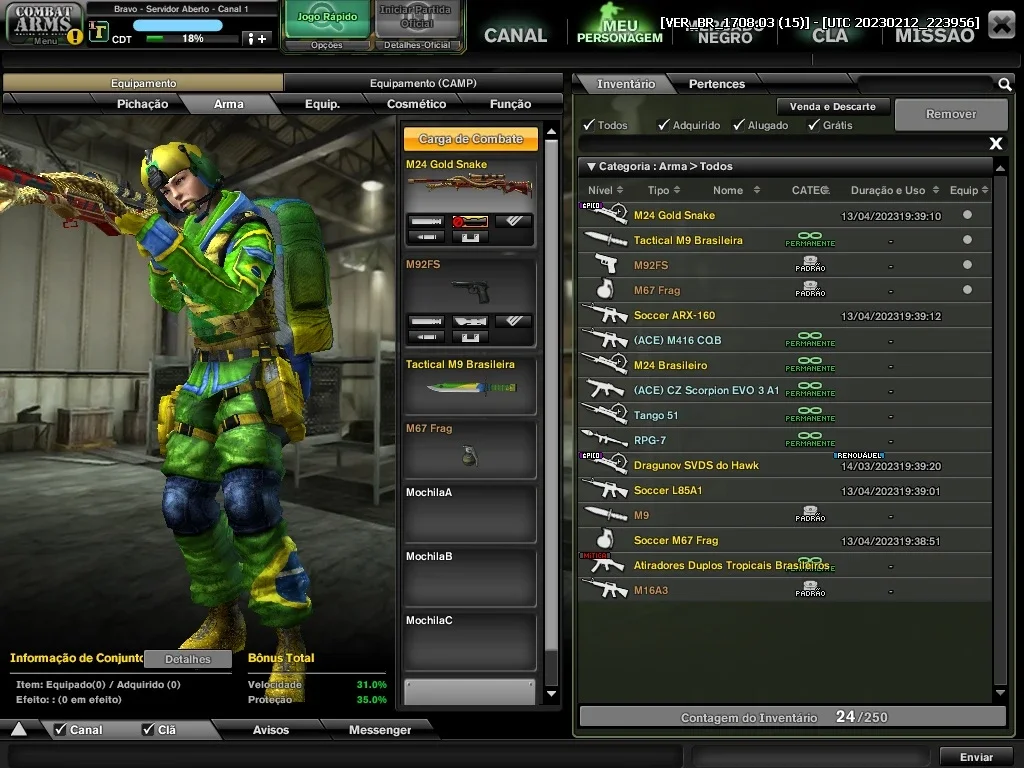Click the RPG-7 launcher icon
This screenshot has height=768, width=1024.
tap(603, 440)
